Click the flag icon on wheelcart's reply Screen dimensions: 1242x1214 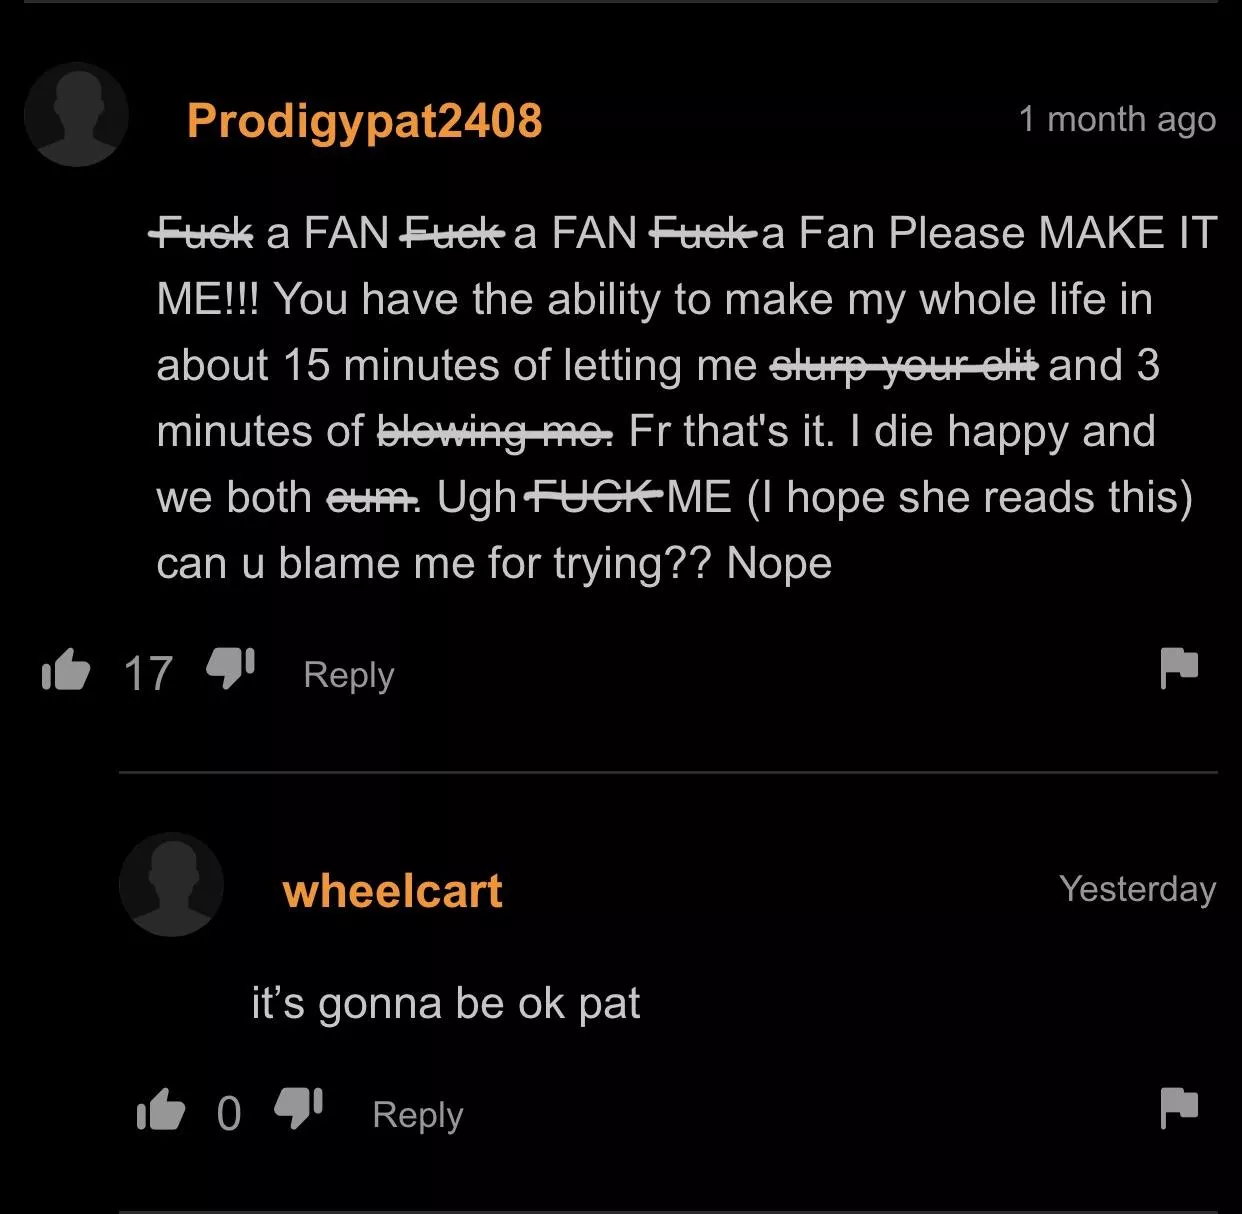[x=1182, y=1108]
